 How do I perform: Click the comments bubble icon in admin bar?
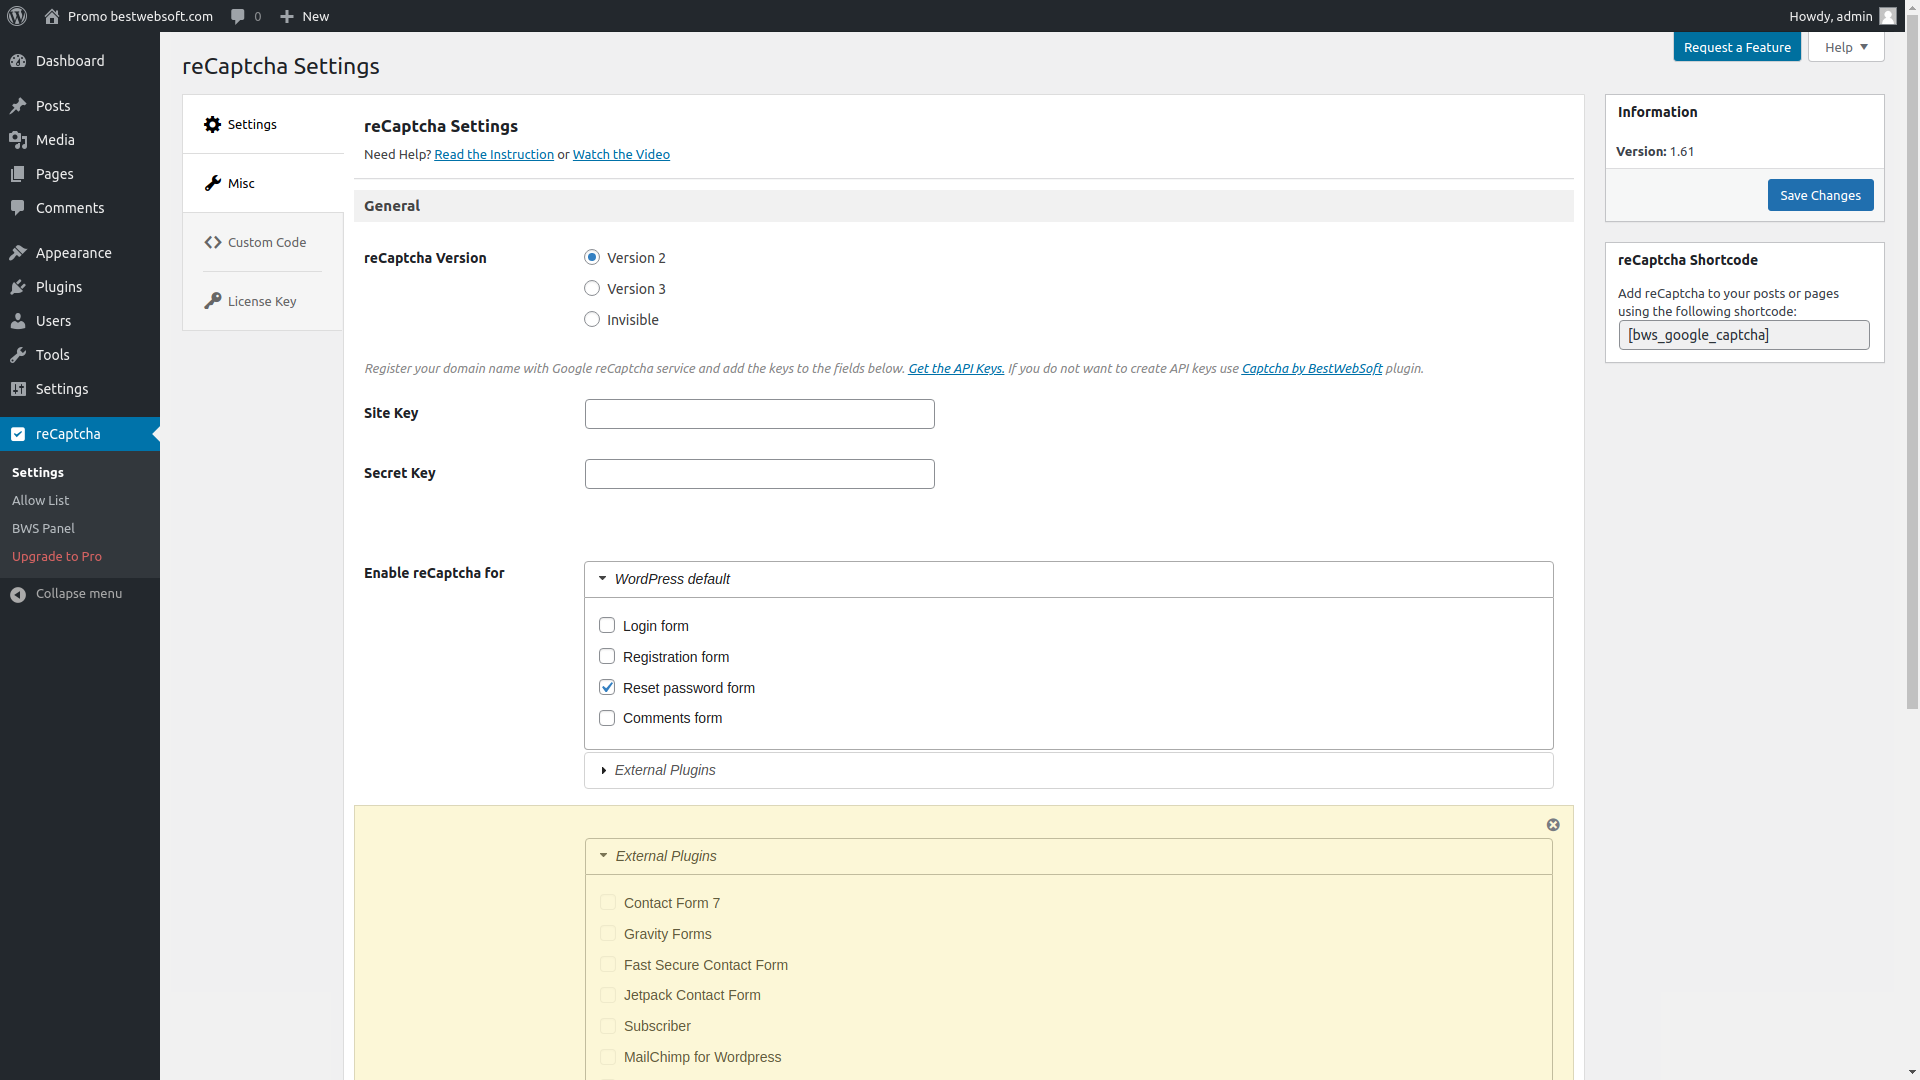[x=238, y=16]
